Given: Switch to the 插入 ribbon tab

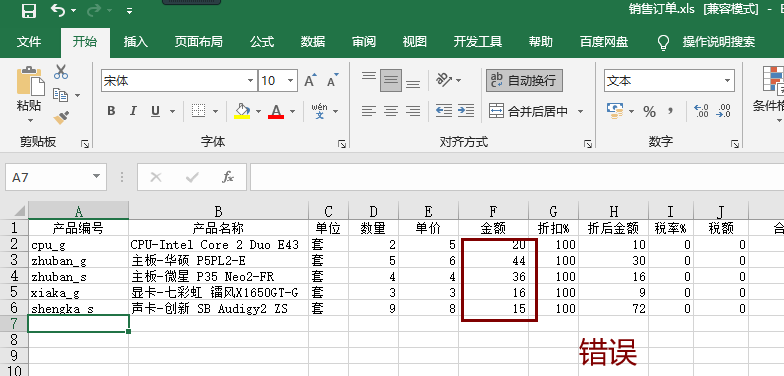Looking at the screenshot, I should coord(136,42).
